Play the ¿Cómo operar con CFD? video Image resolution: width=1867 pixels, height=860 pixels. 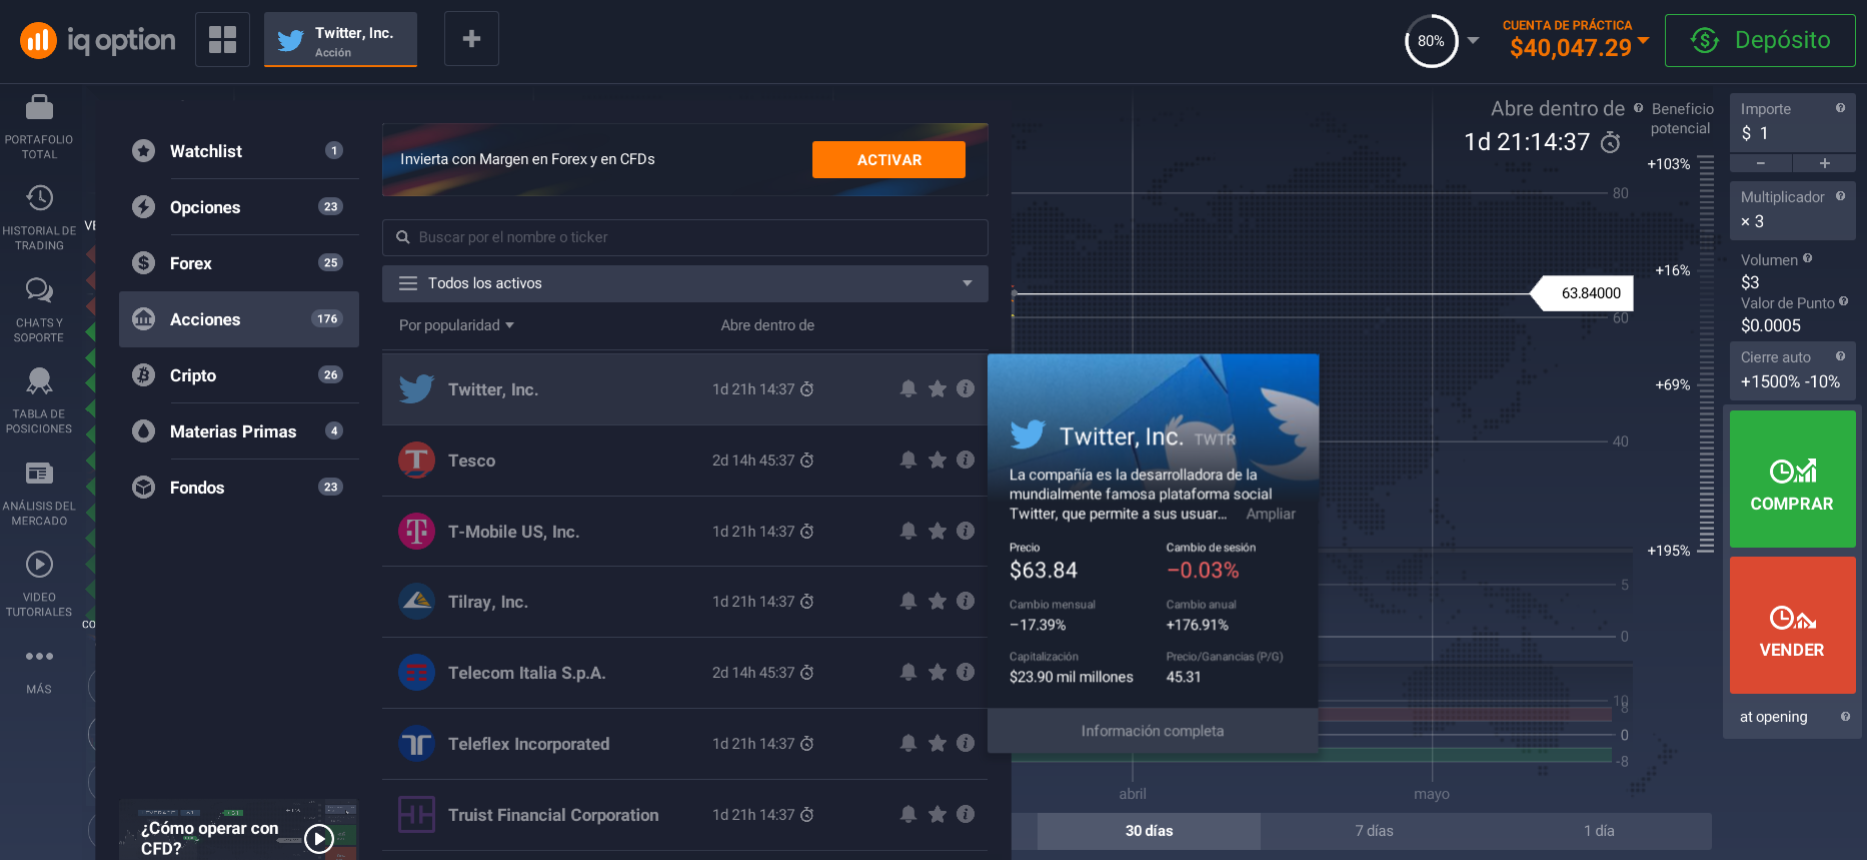319,838
